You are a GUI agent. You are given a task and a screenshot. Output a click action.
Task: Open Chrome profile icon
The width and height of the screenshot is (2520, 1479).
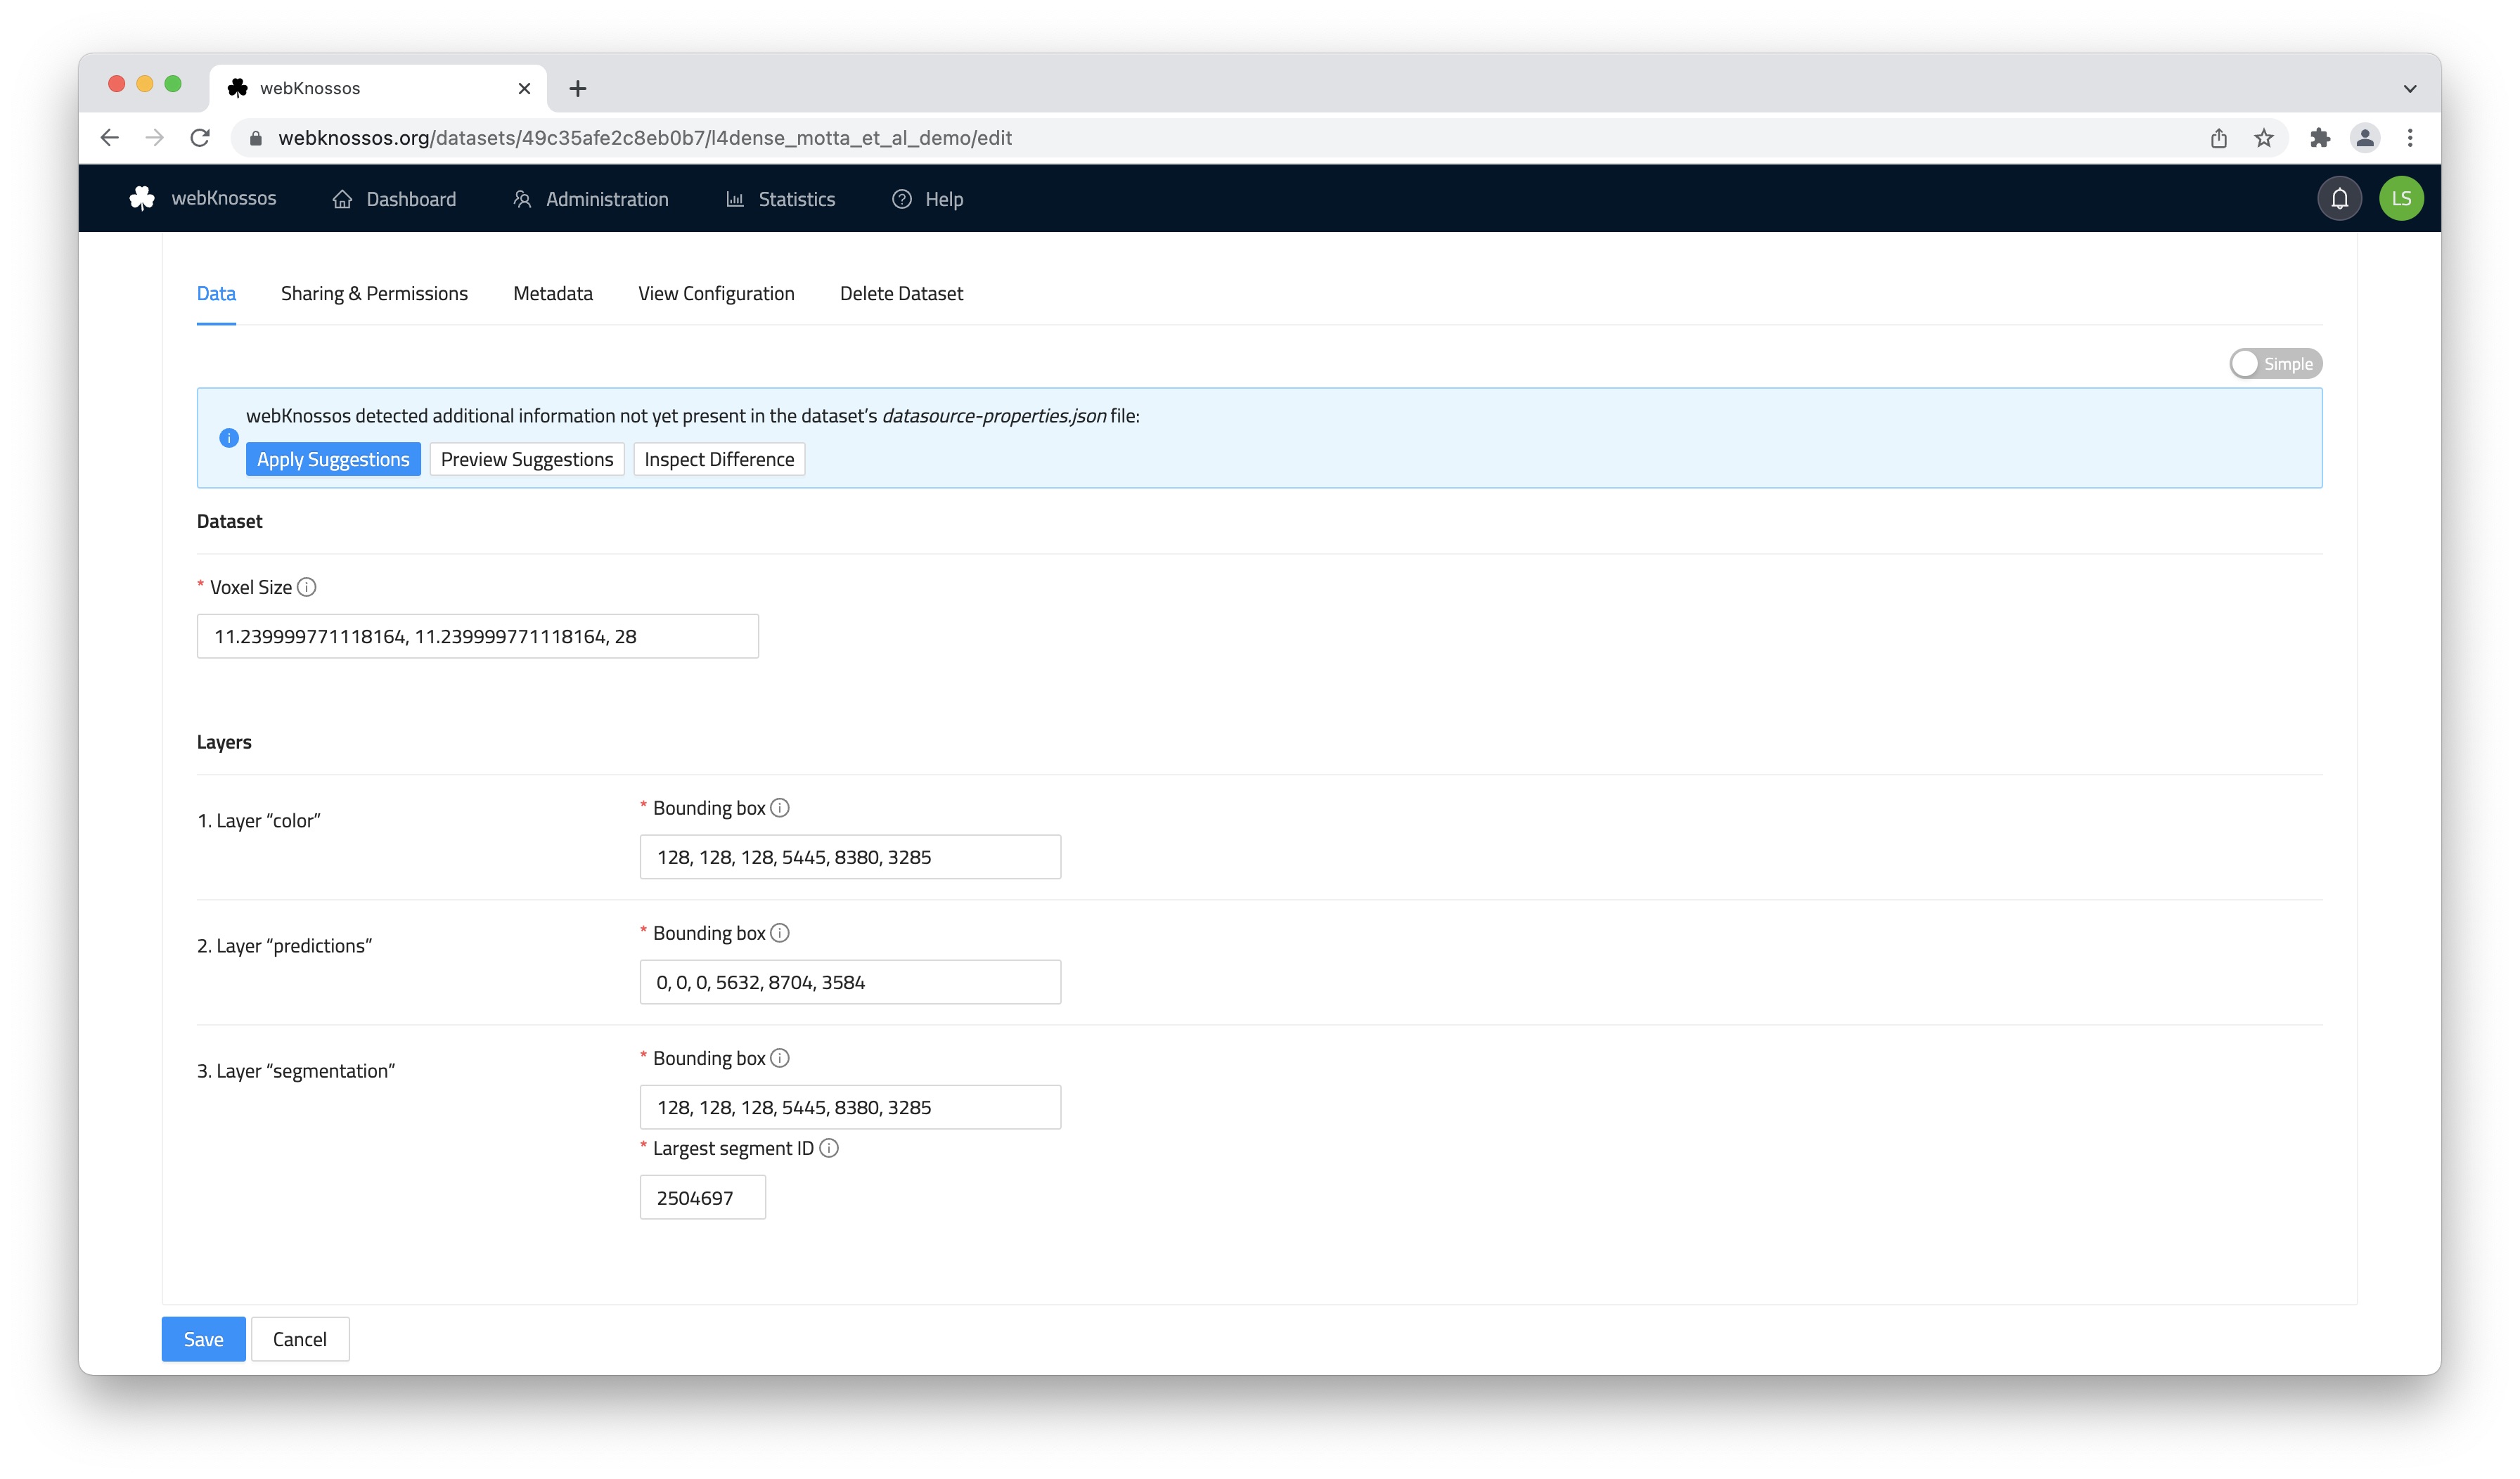coord(2365,138)
